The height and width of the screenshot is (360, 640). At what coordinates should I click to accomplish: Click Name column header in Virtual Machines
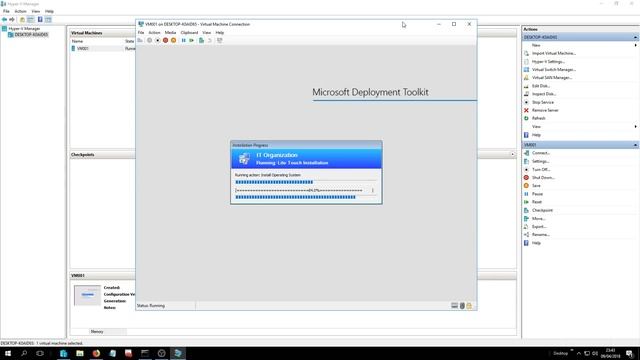pos(78,41)
